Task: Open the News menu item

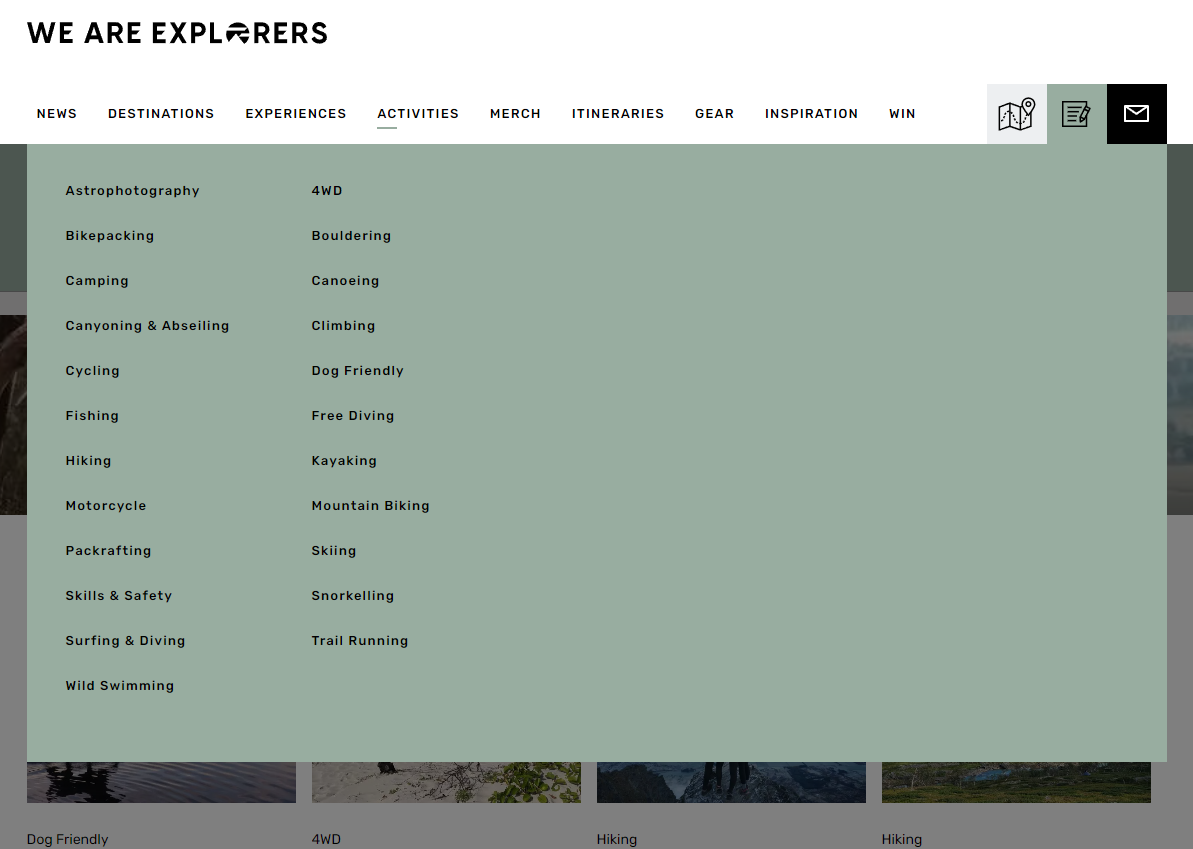Action: click(x=57, y=114)
